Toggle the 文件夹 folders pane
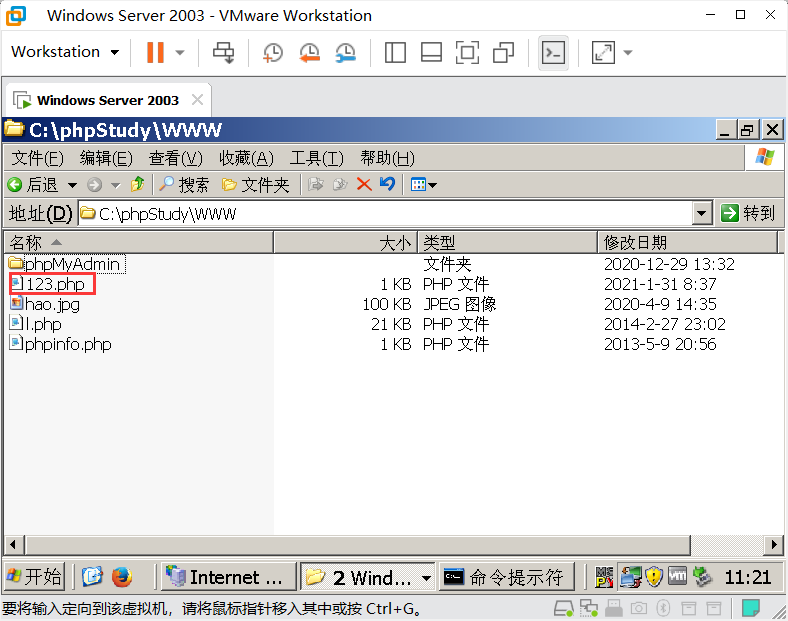Screen dimensions: 788x621 [255, 185]
